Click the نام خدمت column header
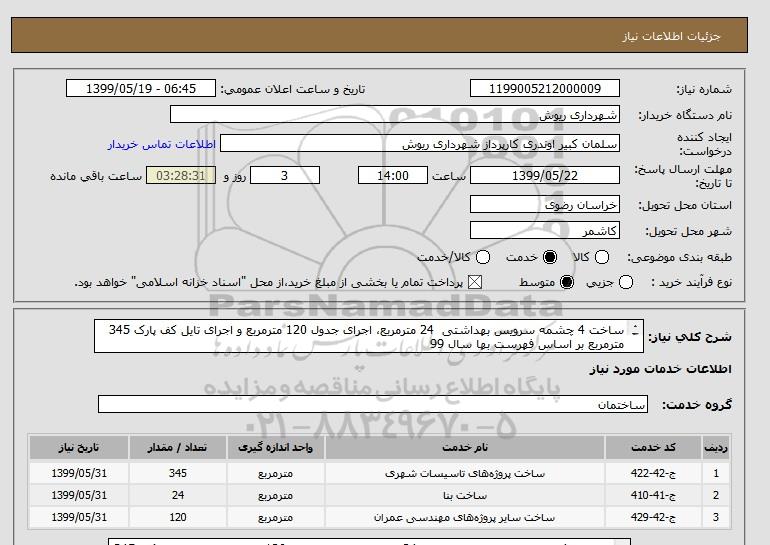 (x=465, y=447)
